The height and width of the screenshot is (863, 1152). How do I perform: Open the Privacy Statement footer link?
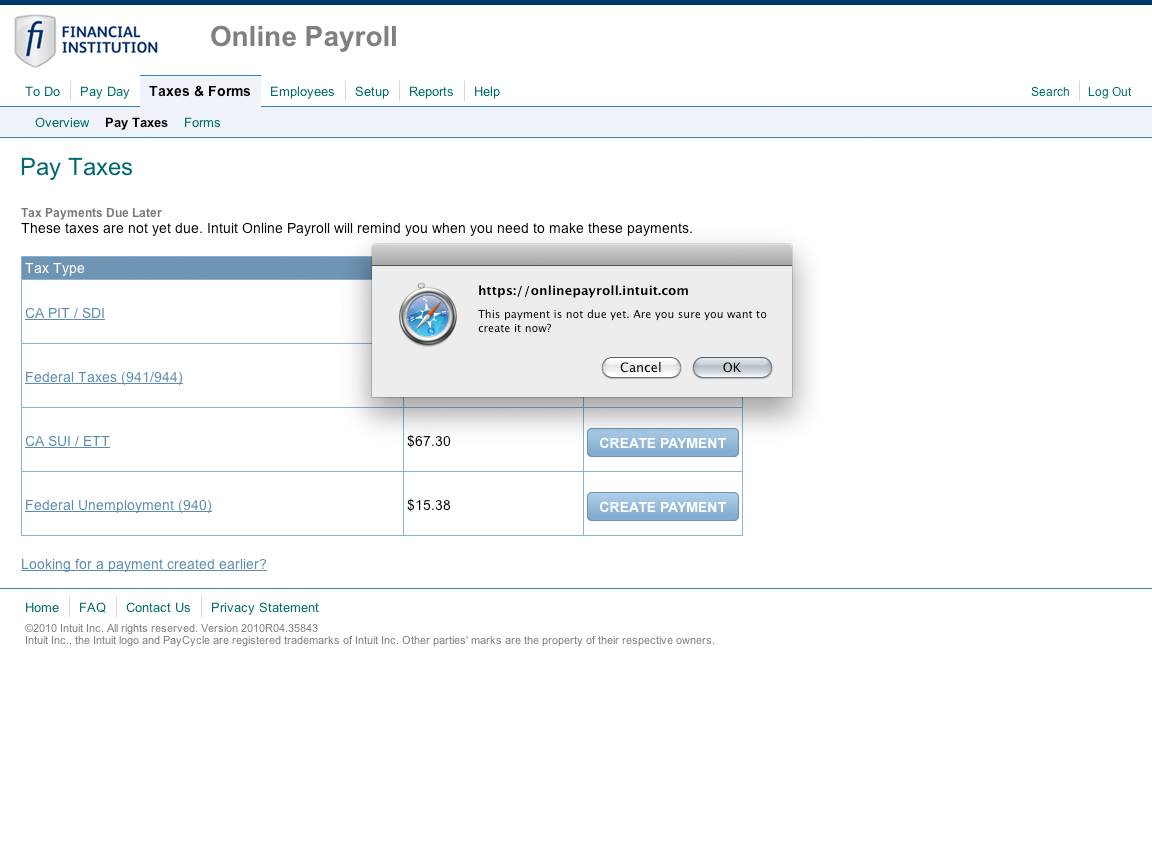point(264,608)
